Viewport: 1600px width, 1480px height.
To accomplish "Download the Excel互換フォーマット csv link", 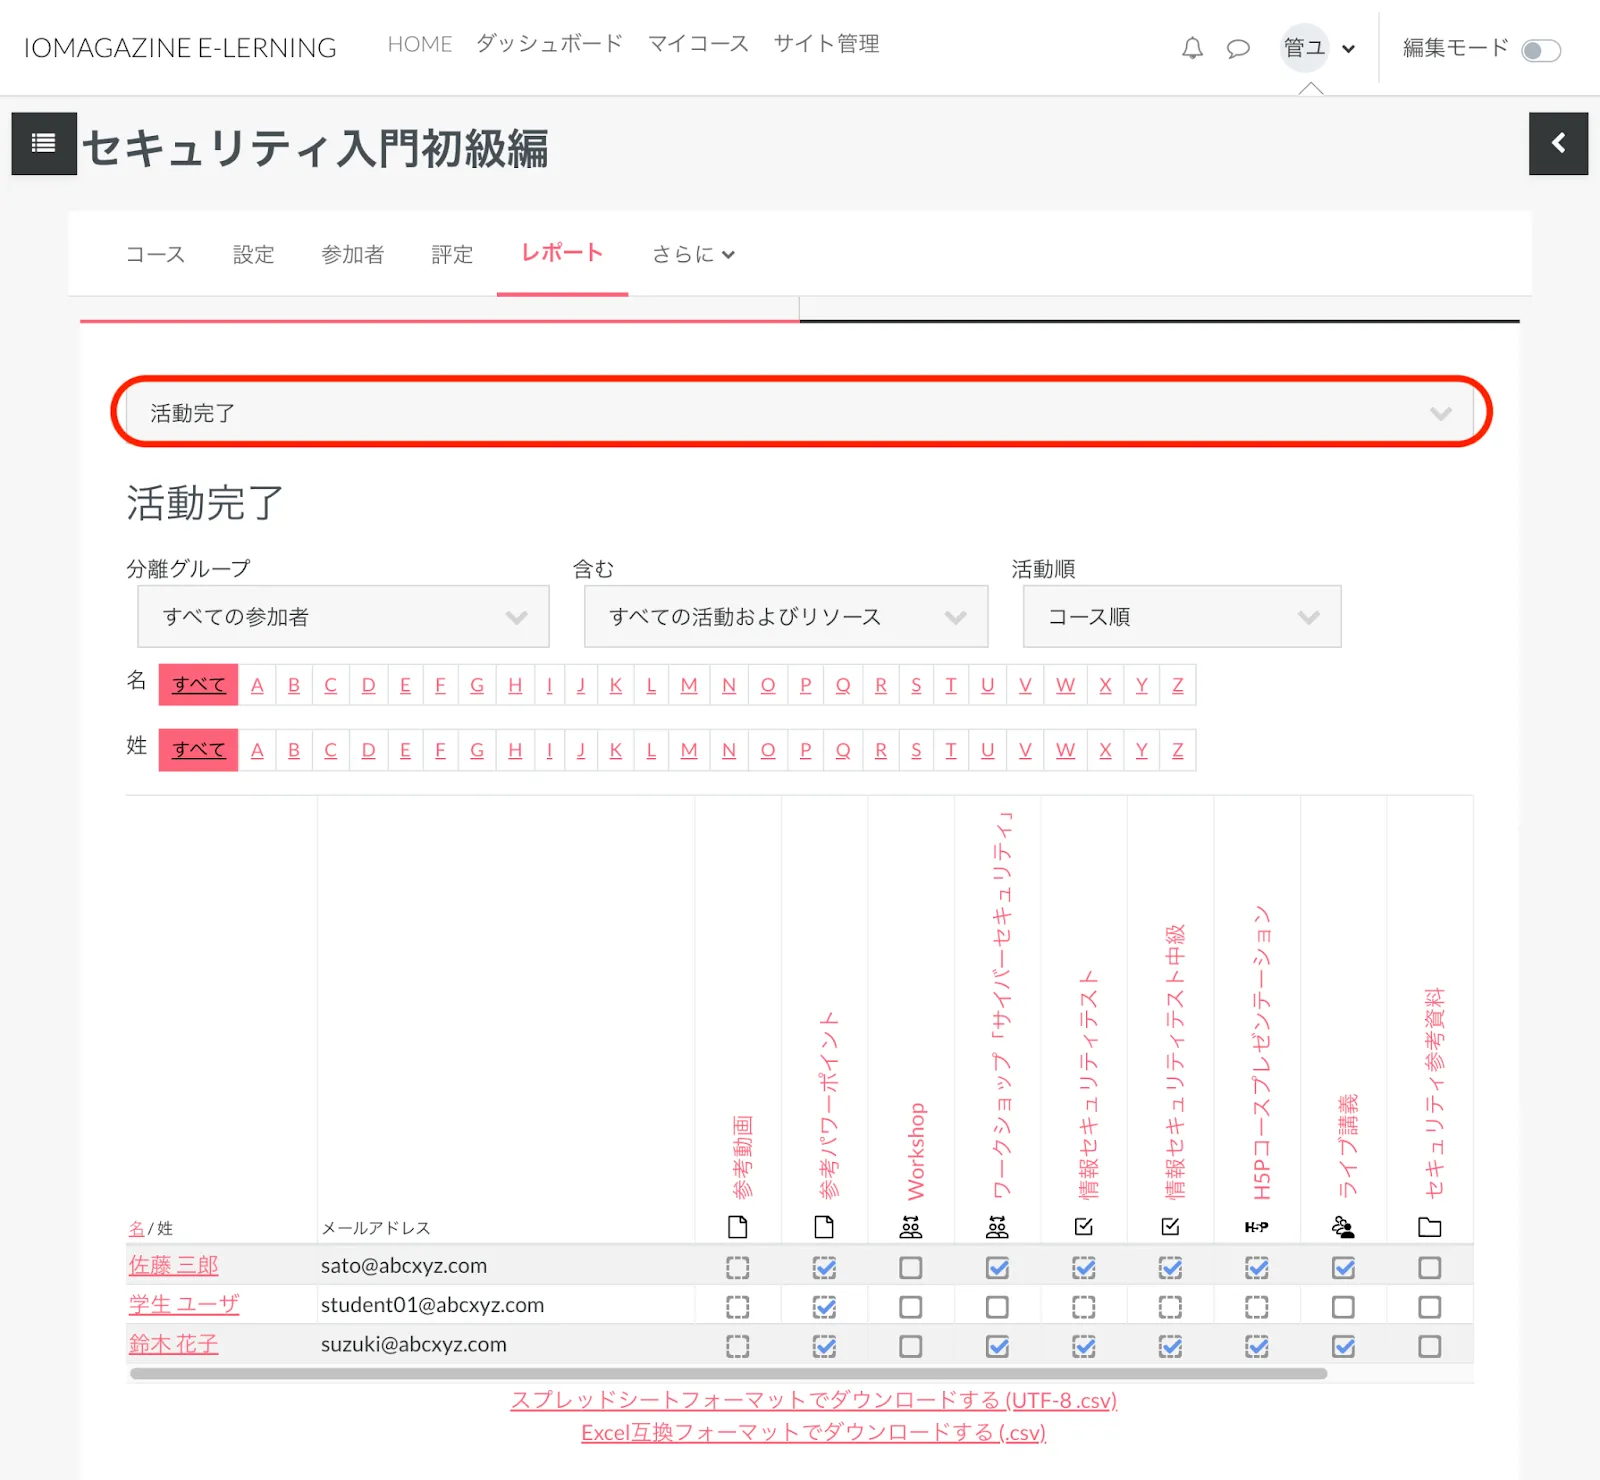I will point(813,1432).
